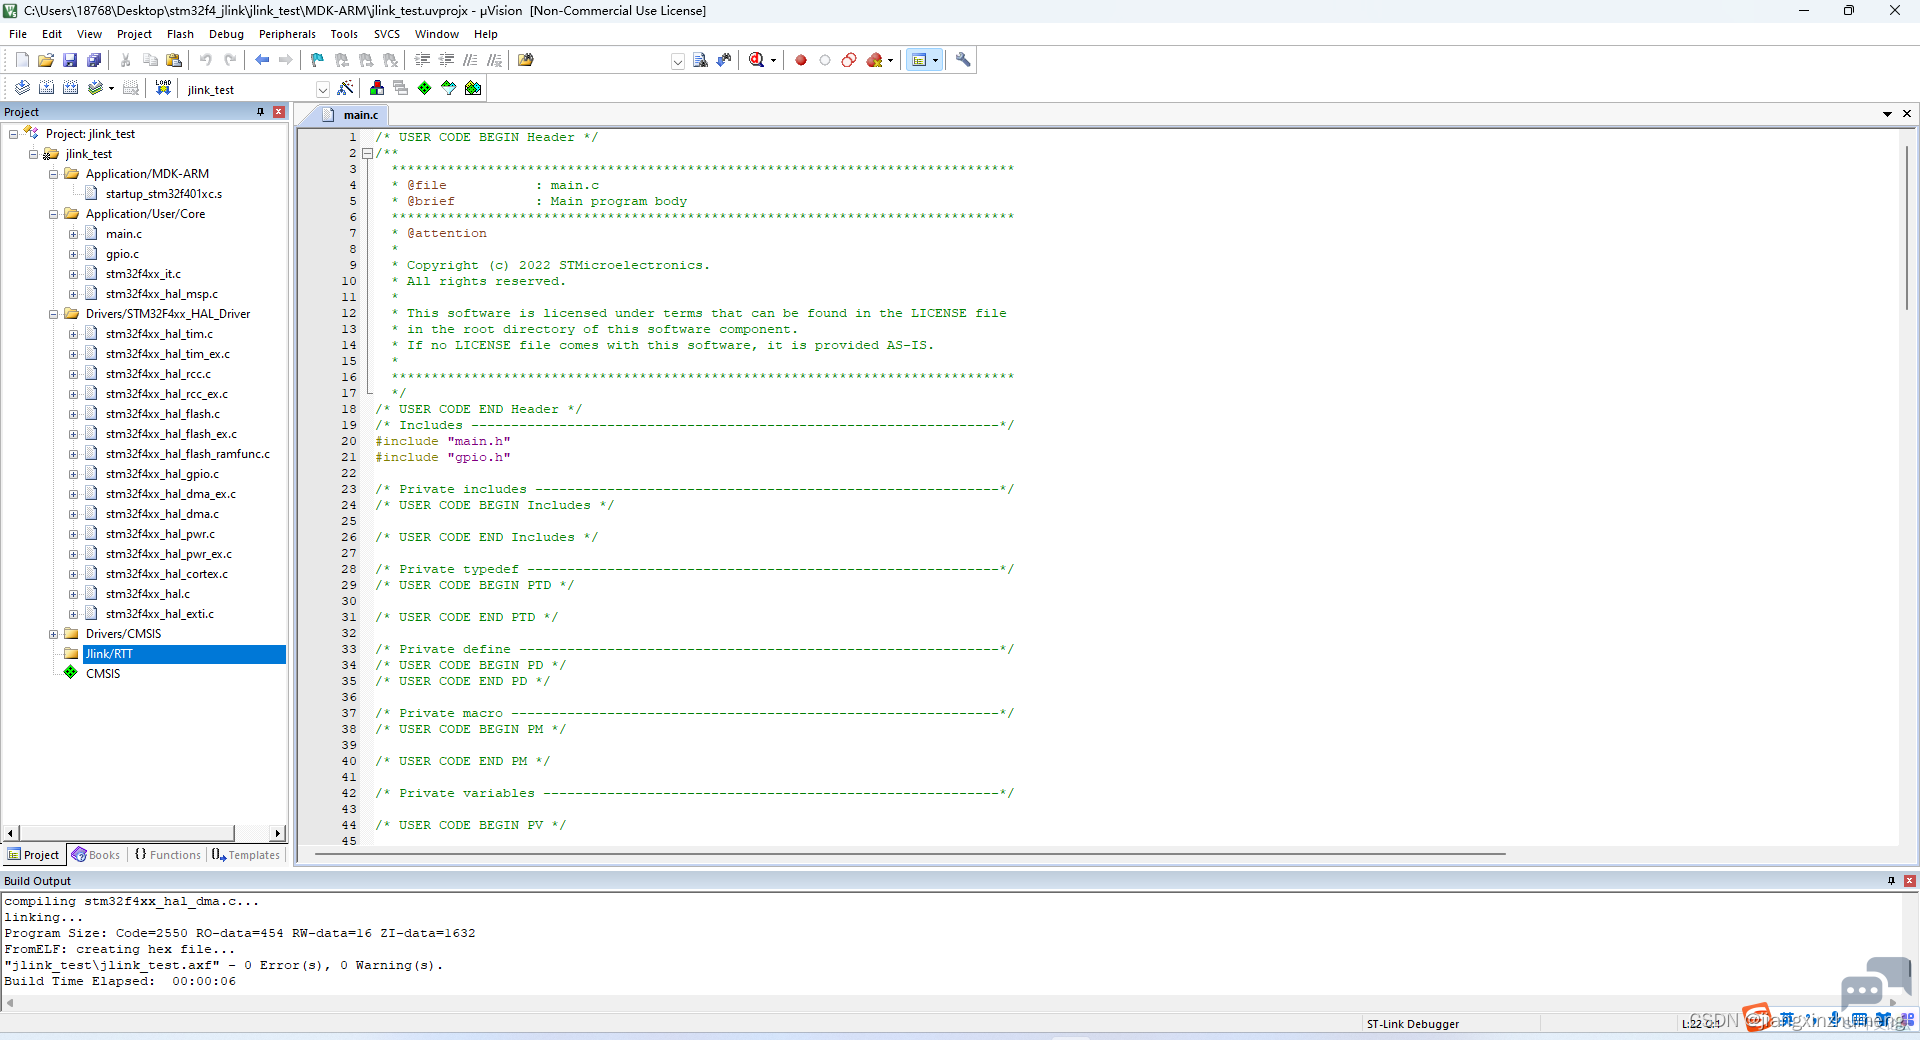
Task: Toggle pin on Project panel
Action: (x=261, y=112)
